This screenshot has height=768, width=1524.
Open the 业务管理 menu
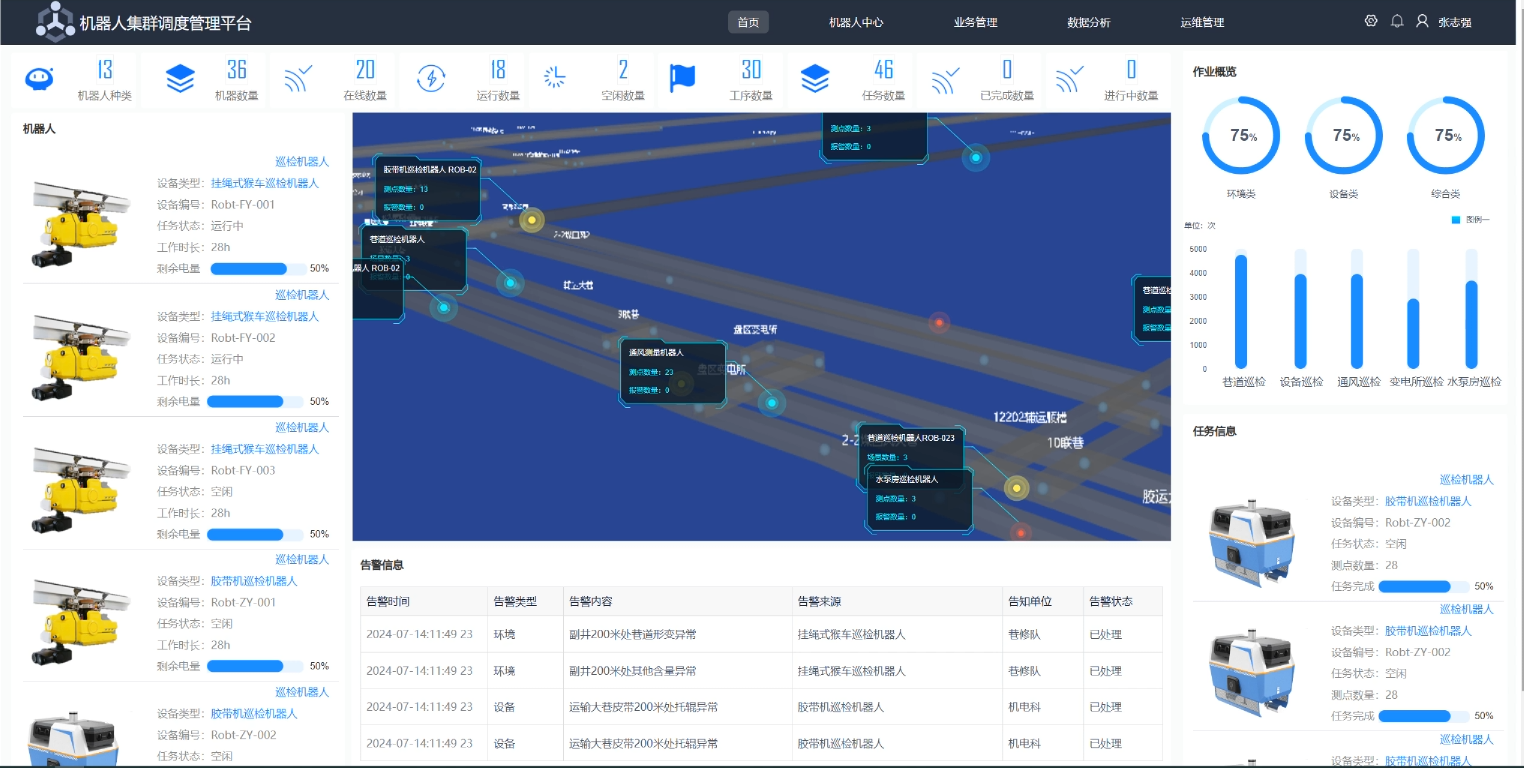coord(976,22)
